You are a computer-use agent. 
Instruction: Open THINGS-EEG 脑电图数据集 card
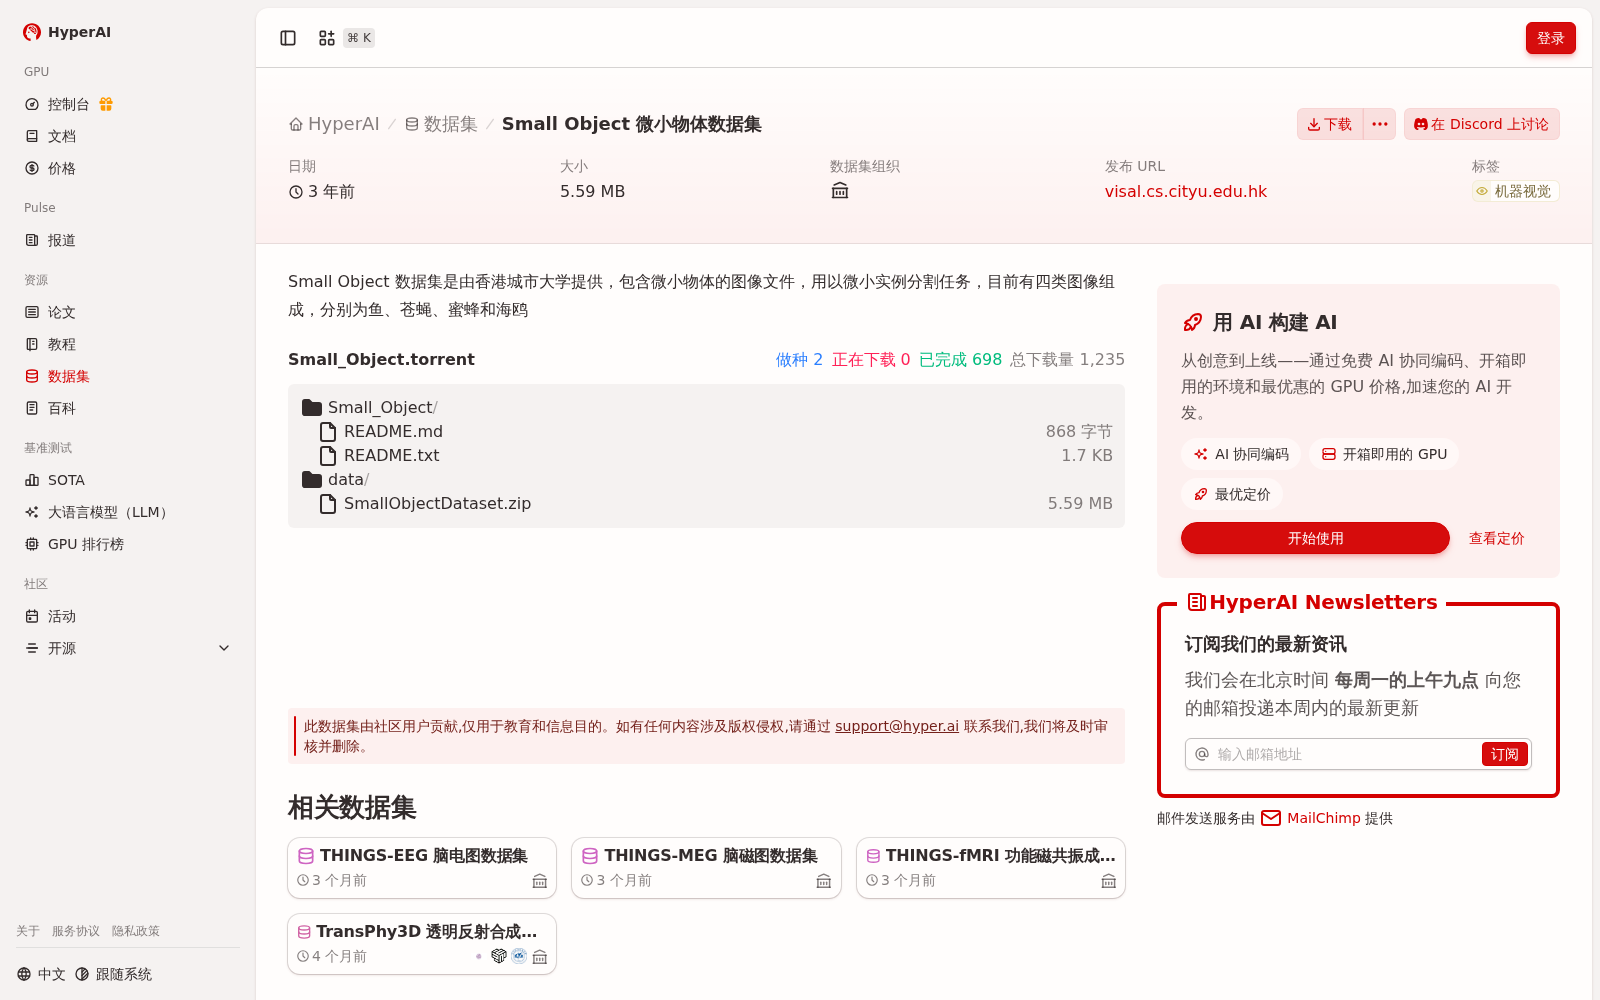[x=422, y=867]
